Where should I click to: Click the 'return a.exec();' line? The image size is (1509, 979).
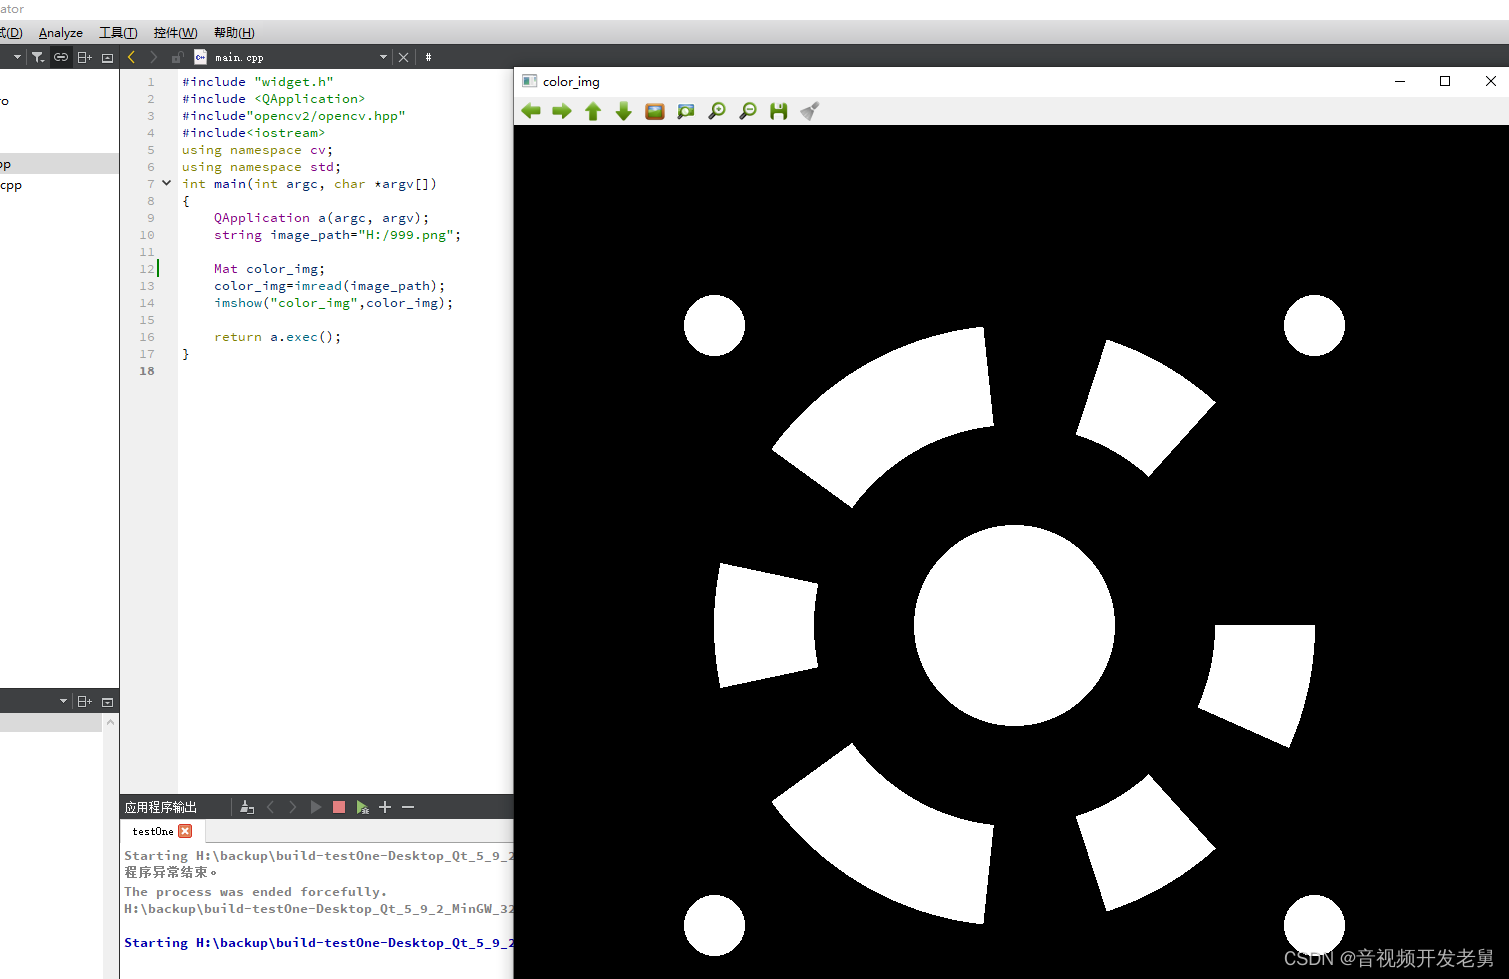277,337
